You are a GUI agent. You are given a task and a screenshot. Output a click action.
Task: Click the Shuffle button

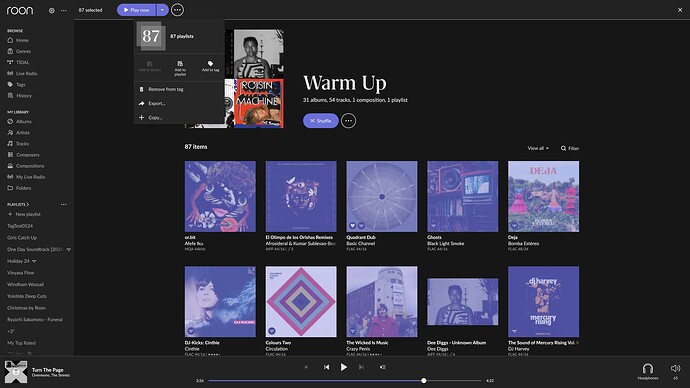(x=321, y=121)
